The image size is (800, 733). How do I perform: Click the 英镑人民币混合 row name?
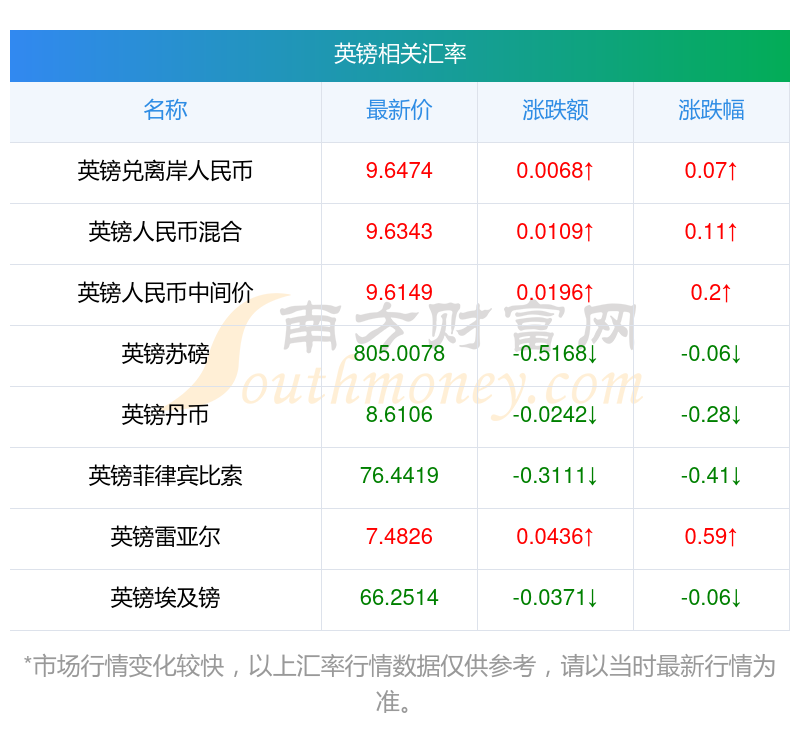(x=165, y=232)
